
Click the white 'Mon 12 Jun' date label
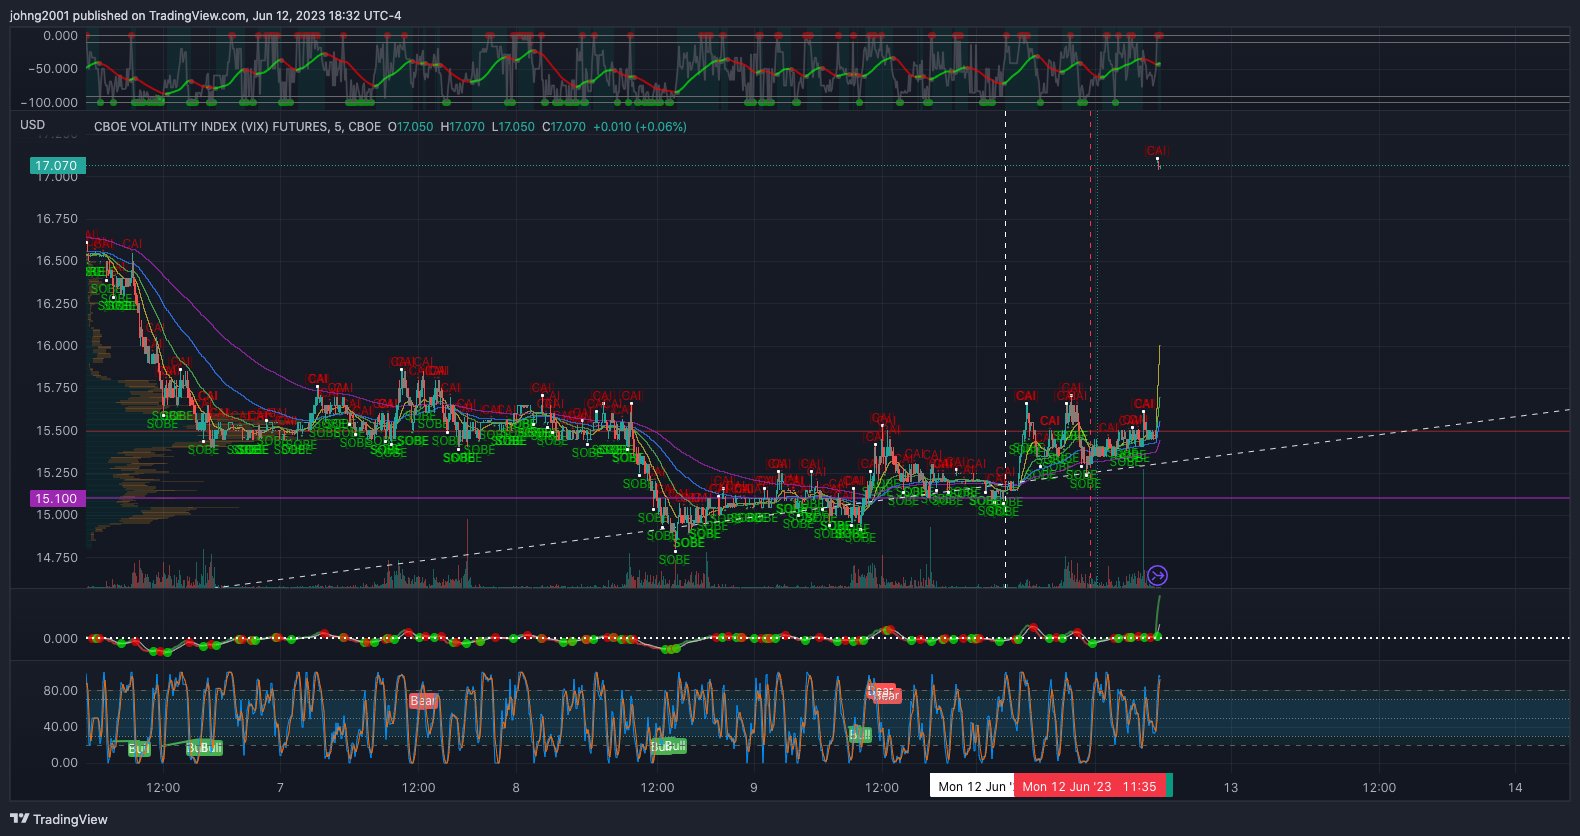click(x=971, y=787)
